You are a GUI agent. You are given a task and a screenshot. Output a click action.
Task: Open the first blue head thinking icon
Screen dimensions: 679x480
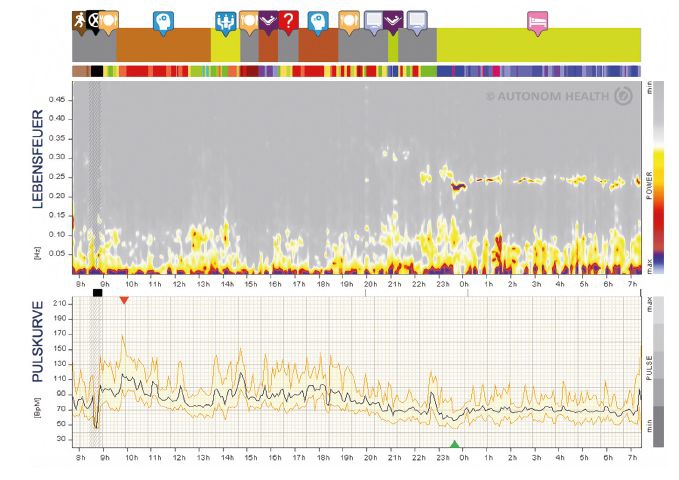pos(162,19)
